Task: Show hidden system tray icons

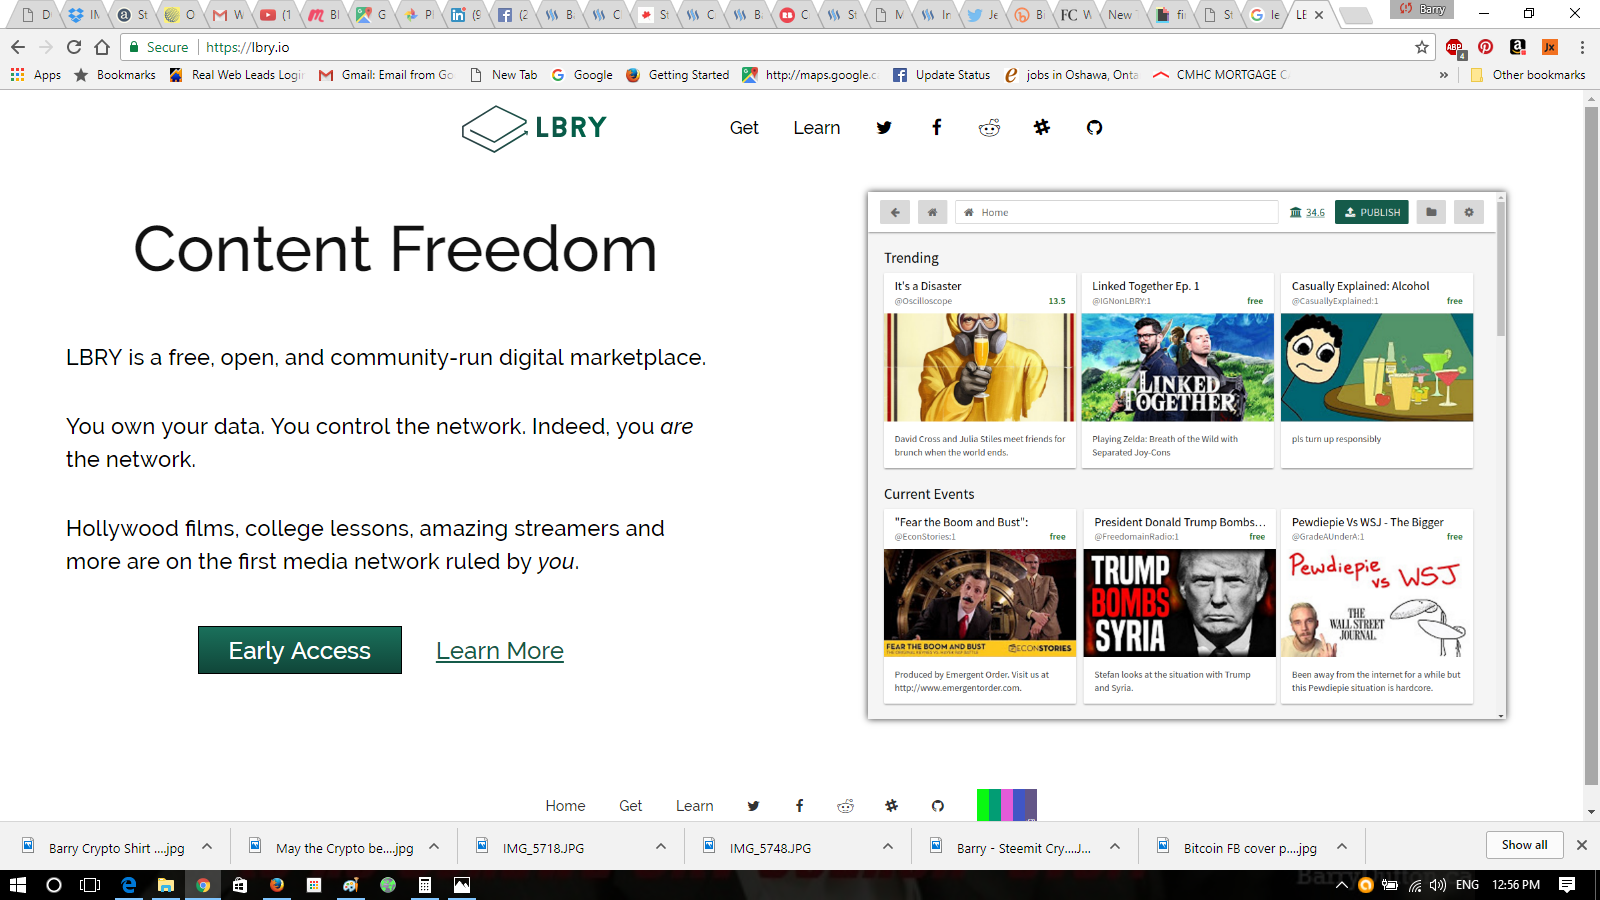Action: click(1342, 885)
